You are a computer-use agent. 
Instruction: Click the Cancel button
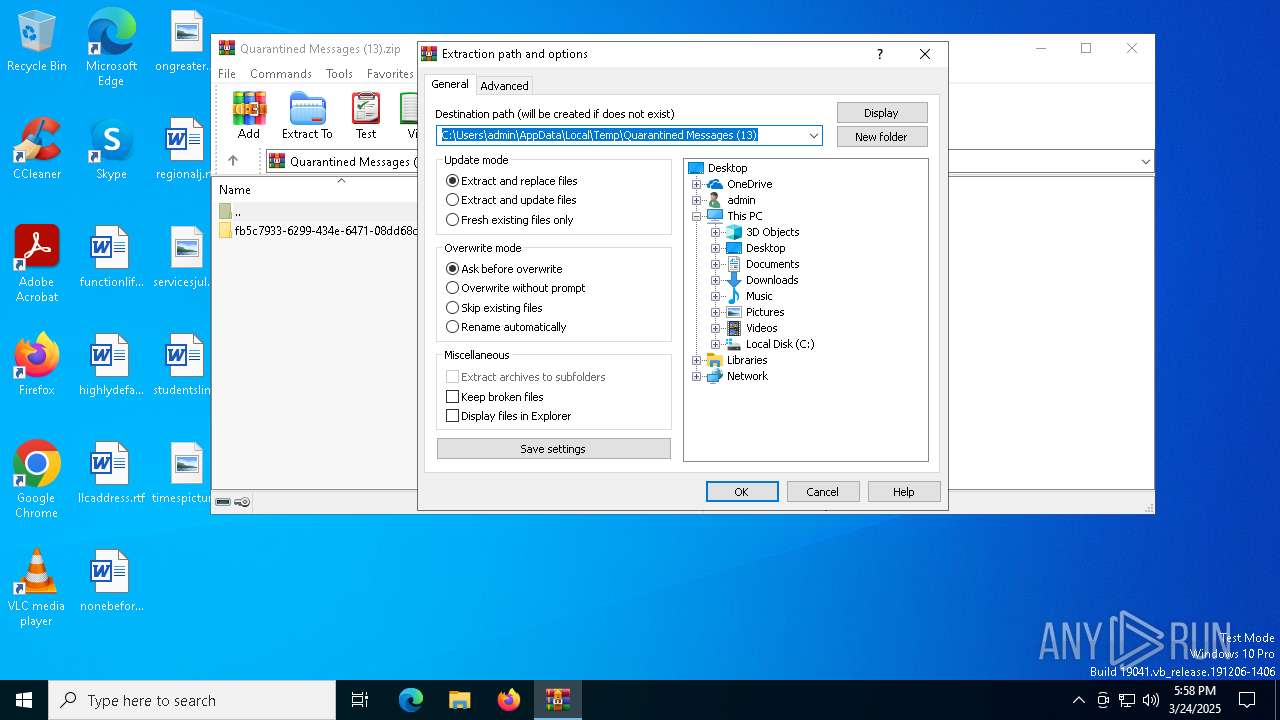click(x=823, y=491)
